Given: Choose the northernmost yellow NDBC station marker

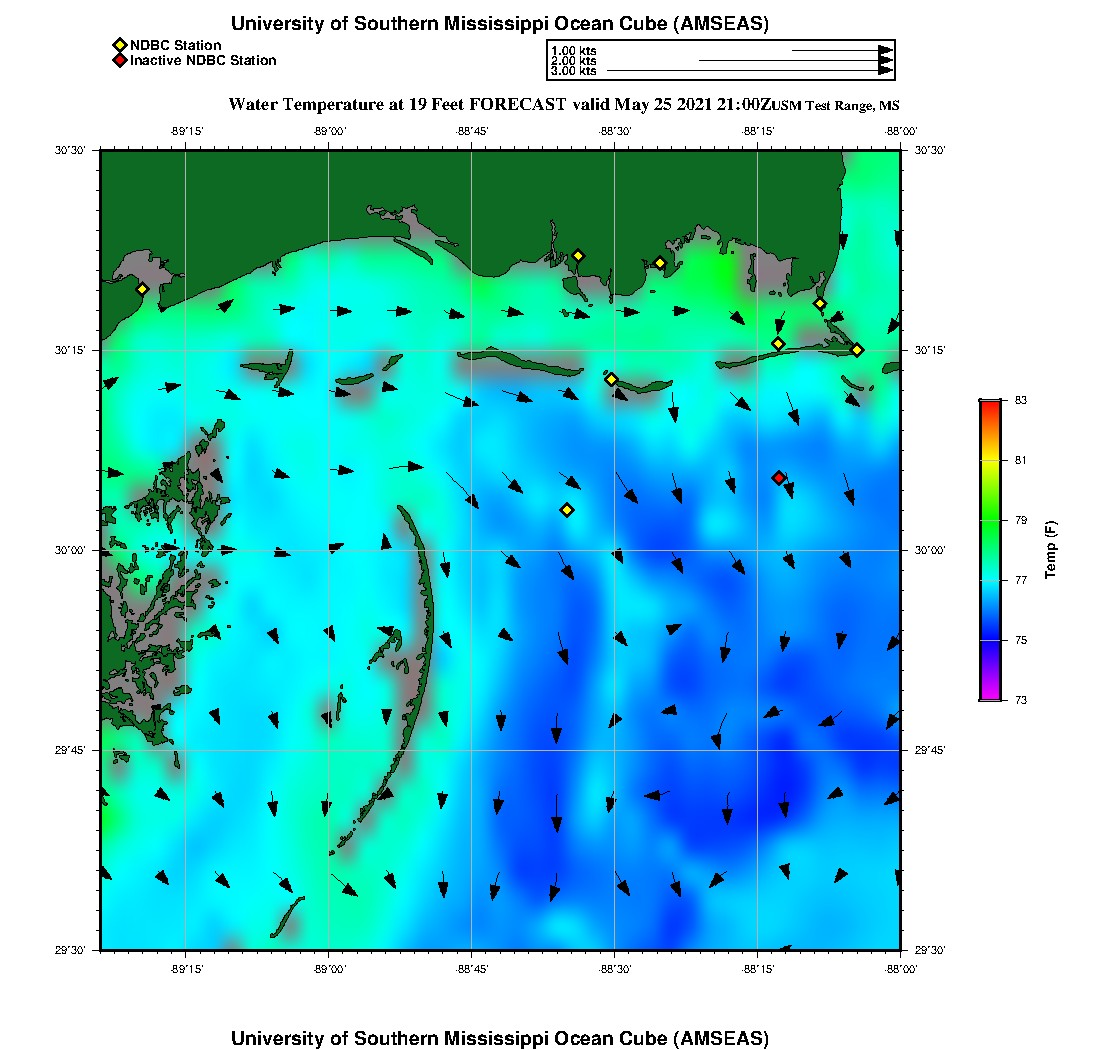Looking at the screenshot, I should (x=578, y=255).
